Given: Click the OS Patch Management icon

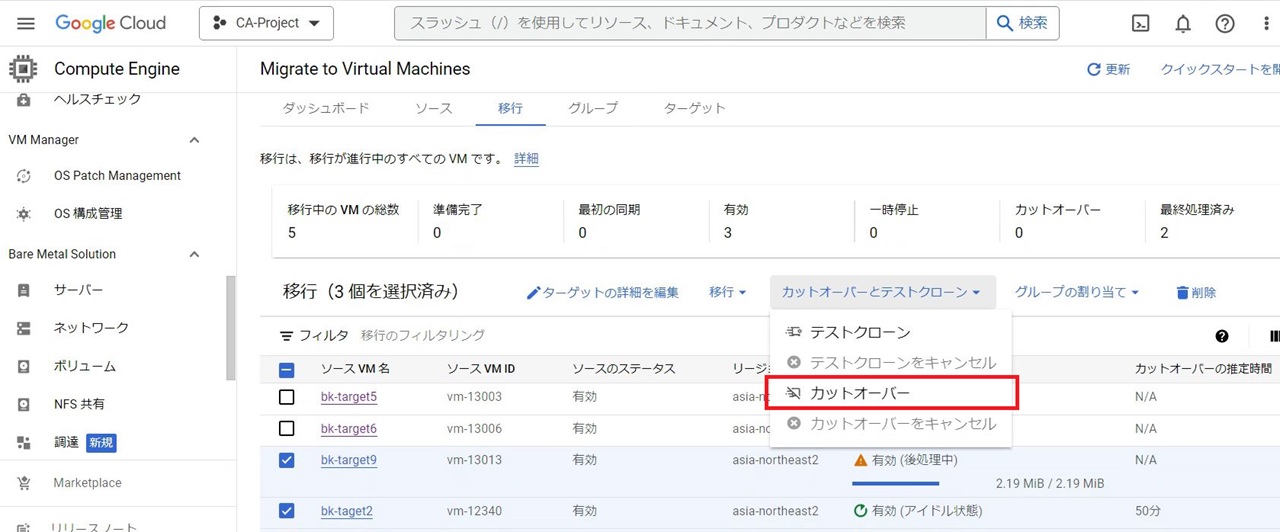Looking at the screenshot, I should [x=24, y=176].
